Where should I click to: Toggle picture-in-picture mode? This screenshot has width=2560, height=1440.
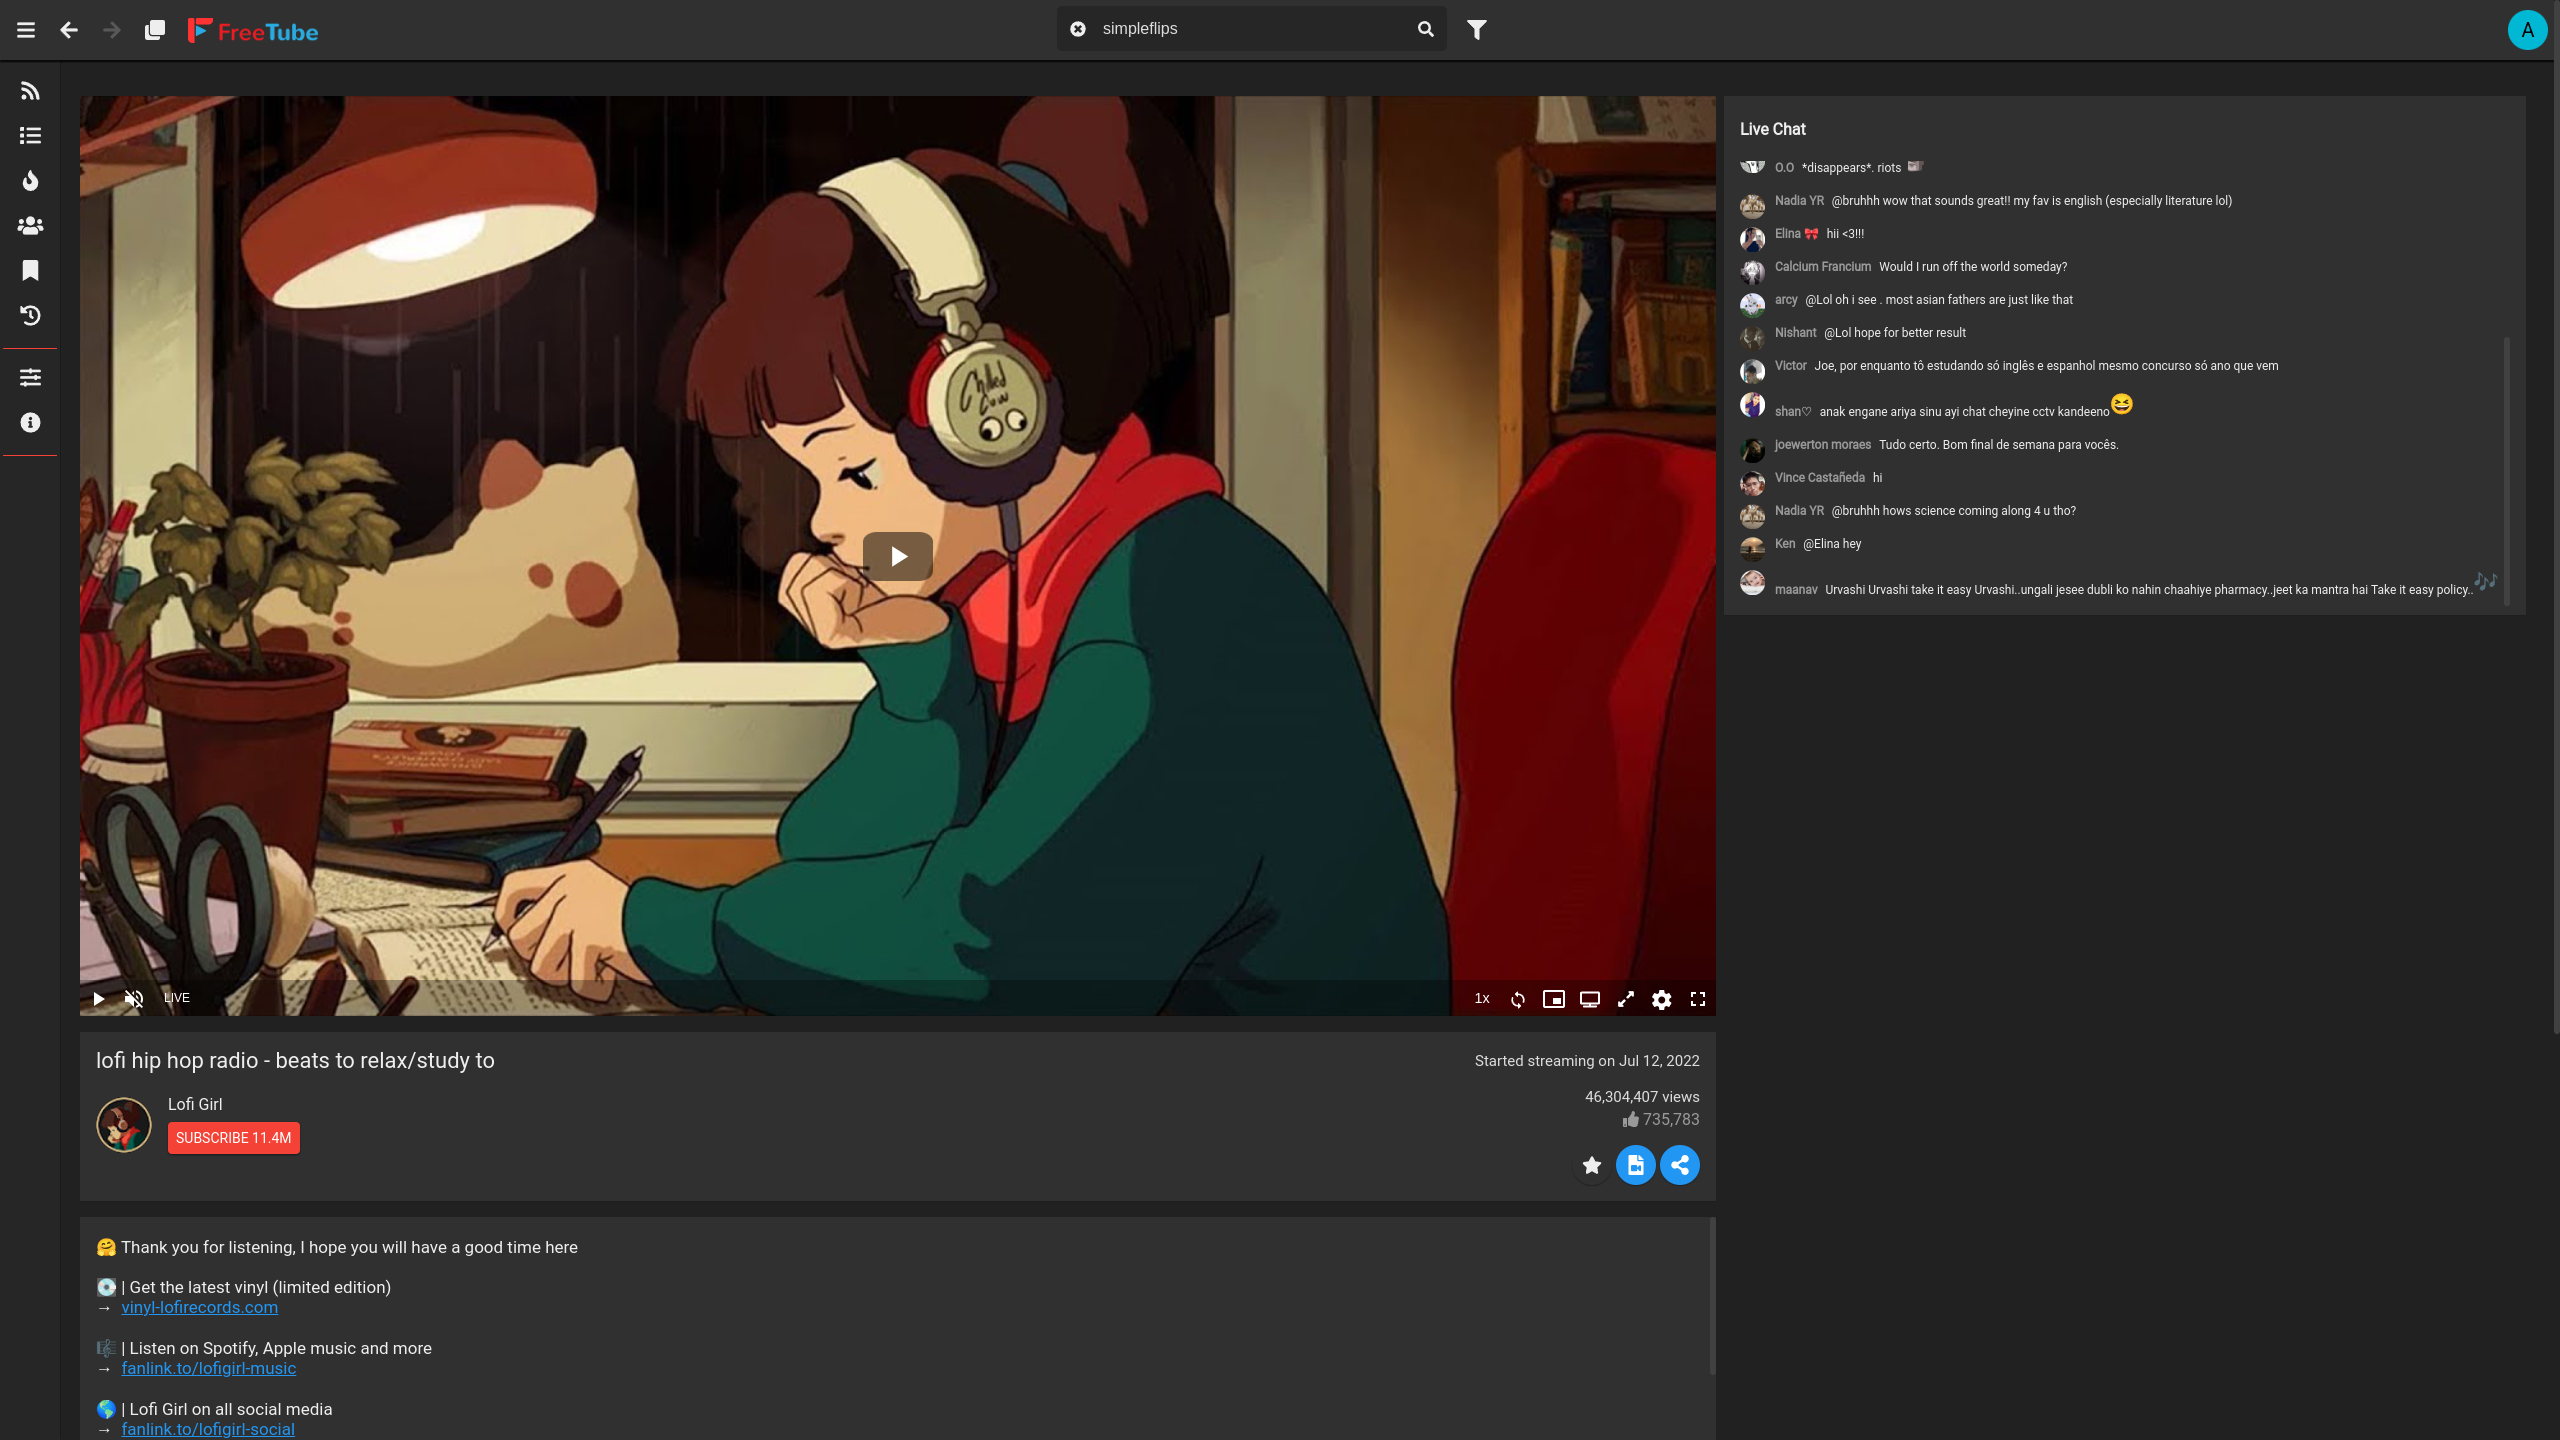(x=1554, y=999)
